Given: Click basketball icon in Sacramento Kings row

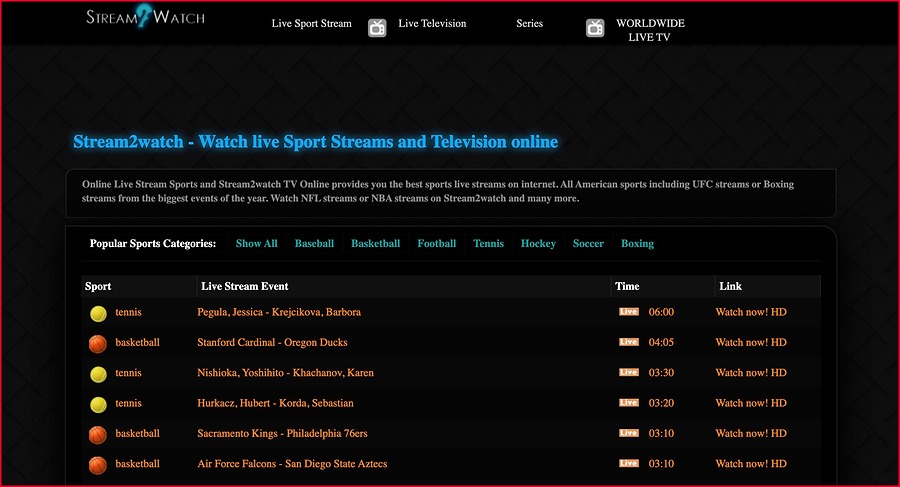Looking at the screenshot, I should point(98,435).
